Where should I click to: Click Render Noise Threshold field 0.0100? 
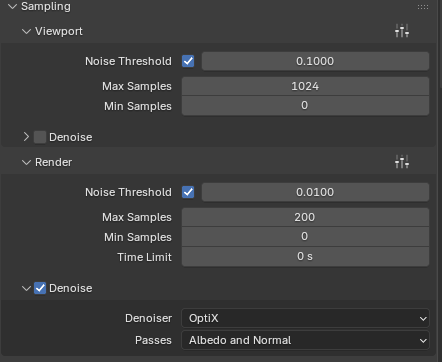[x=315, y=192]
